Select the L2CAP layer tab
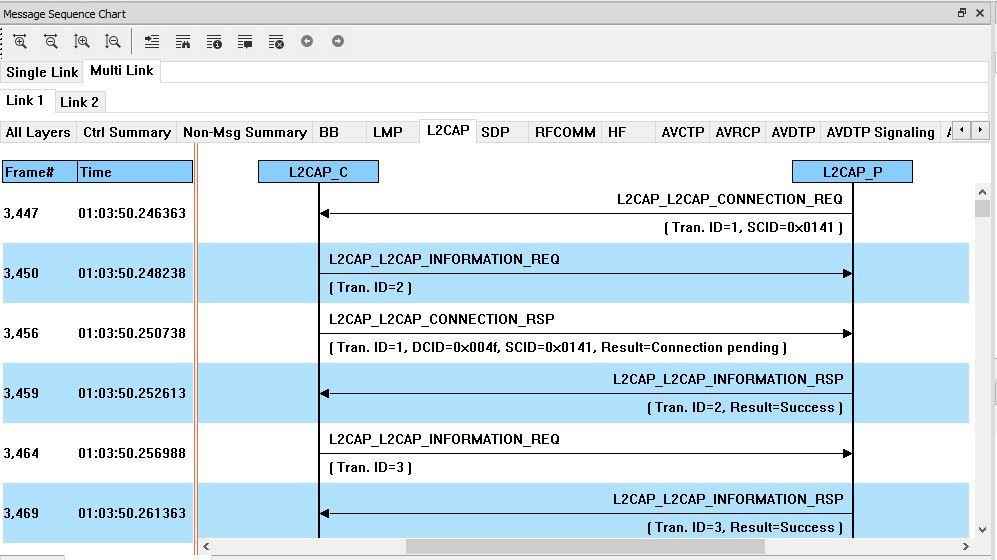This screenshot has height=560, width=997. click(448, 131)
